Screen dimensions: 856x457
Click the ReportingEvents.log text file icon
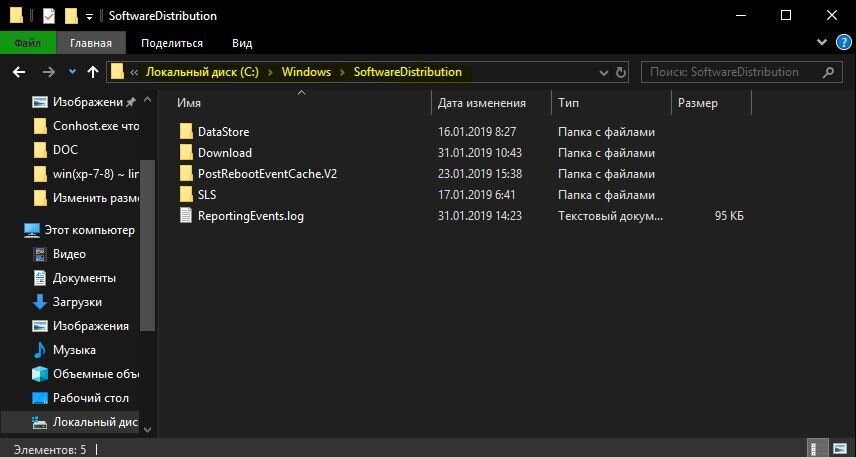pyautogui.click(x=186, y=216)
